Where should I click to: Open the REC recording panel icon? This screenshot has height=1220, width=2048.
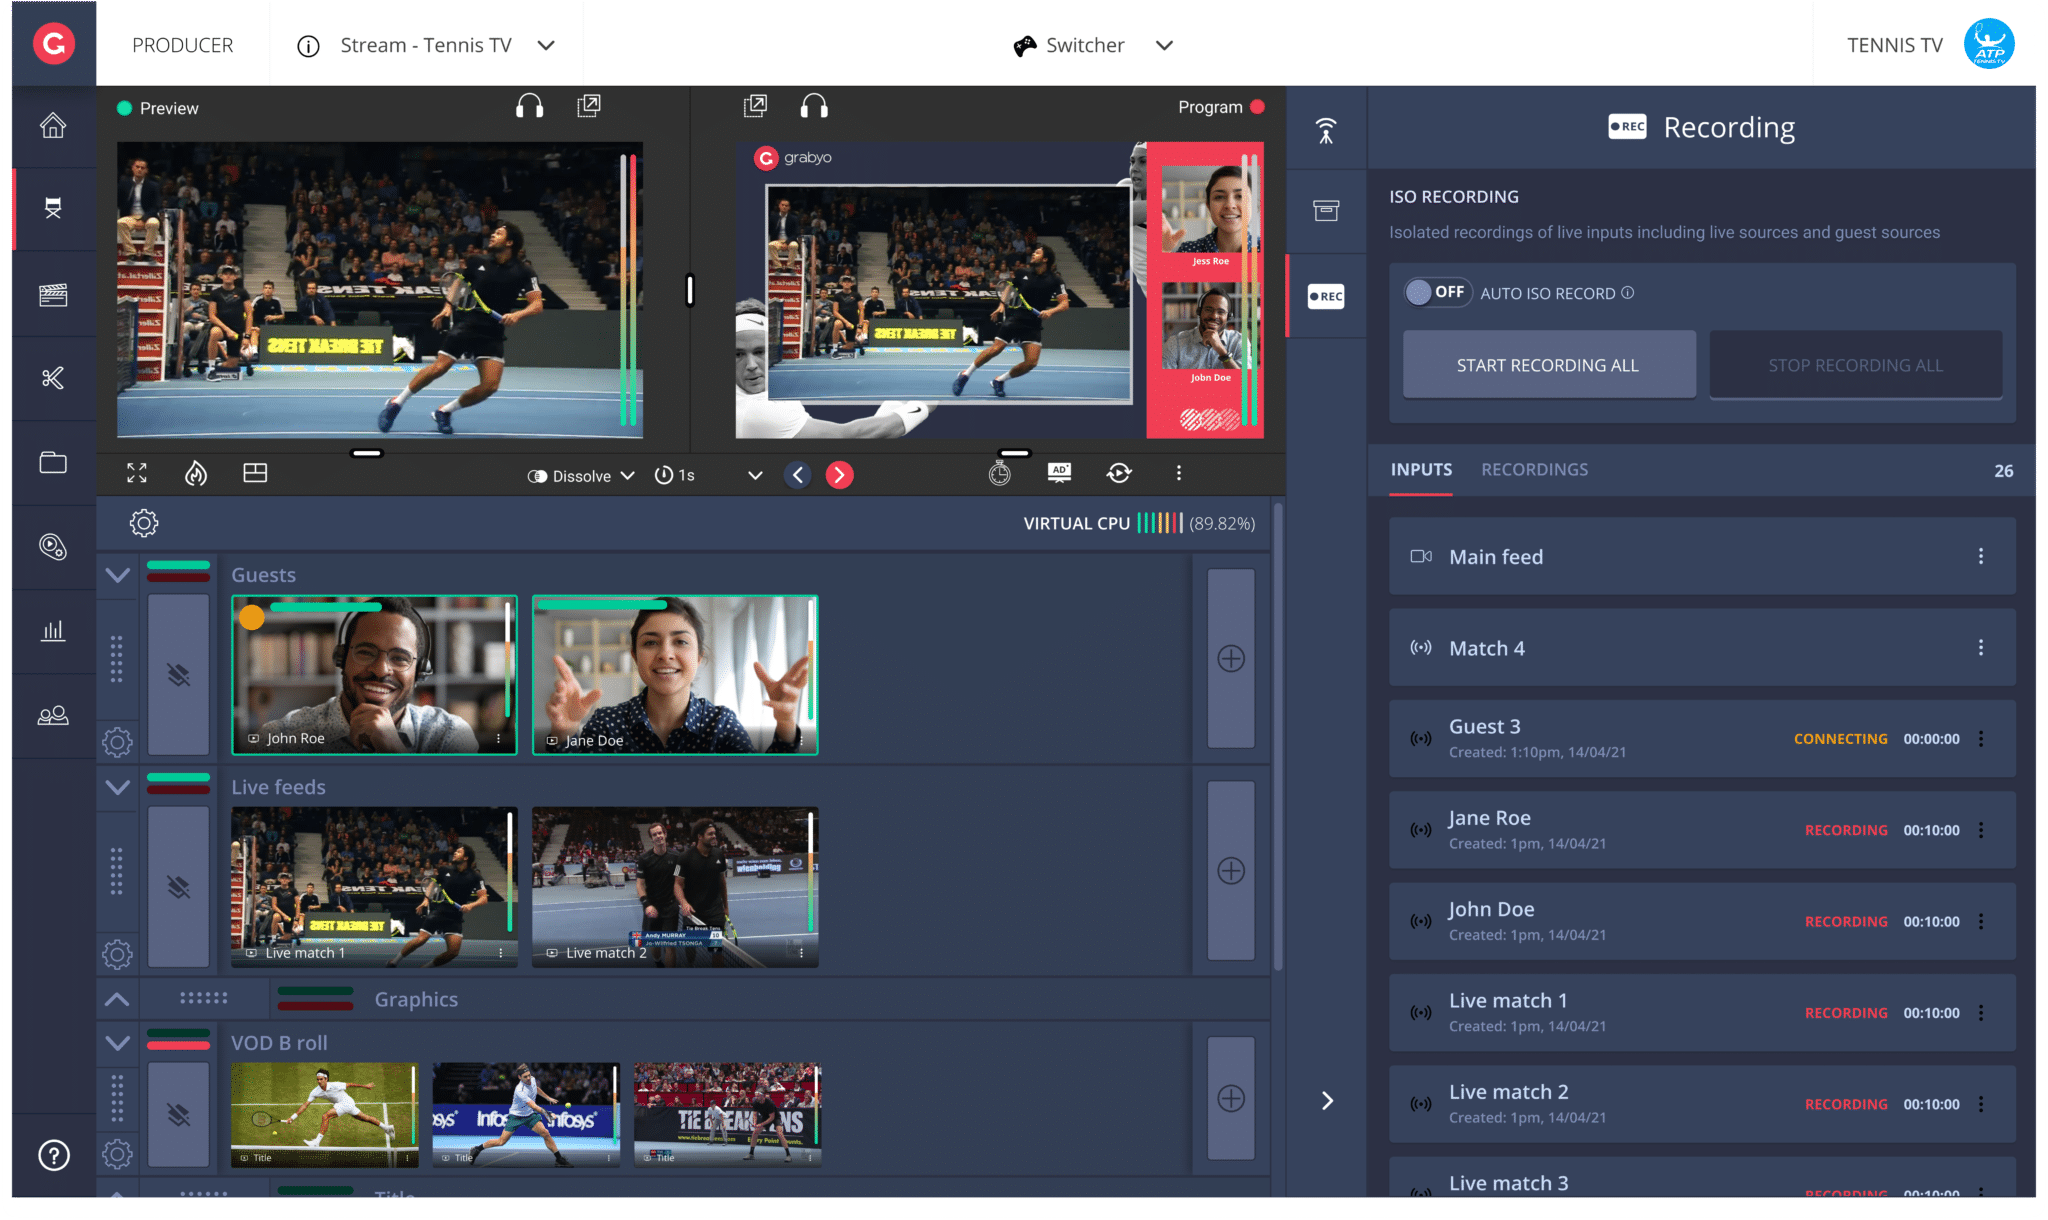click(1326, 296)
